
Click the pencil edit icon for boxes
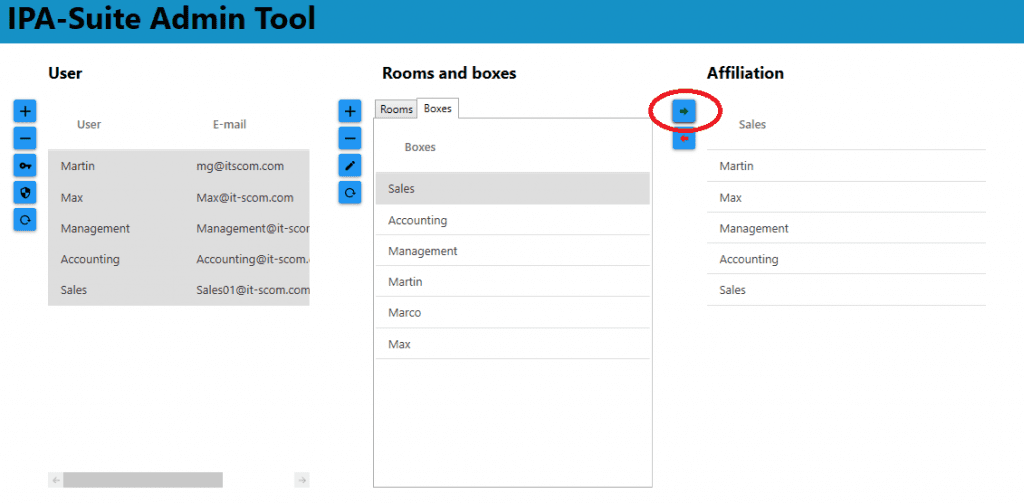click(x=350, y=165)
